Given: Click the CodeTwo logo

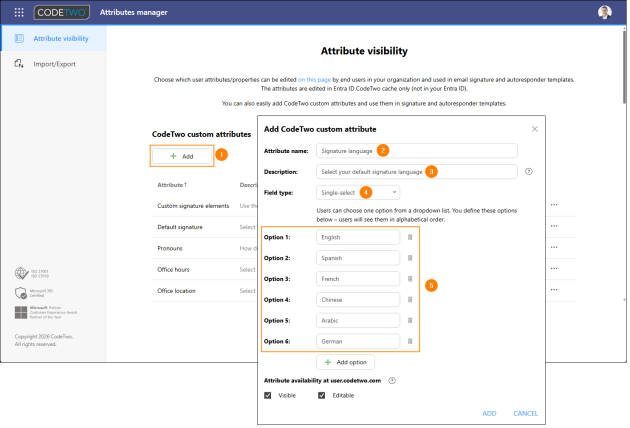Looking at the screenshot, I should (61, 12).
